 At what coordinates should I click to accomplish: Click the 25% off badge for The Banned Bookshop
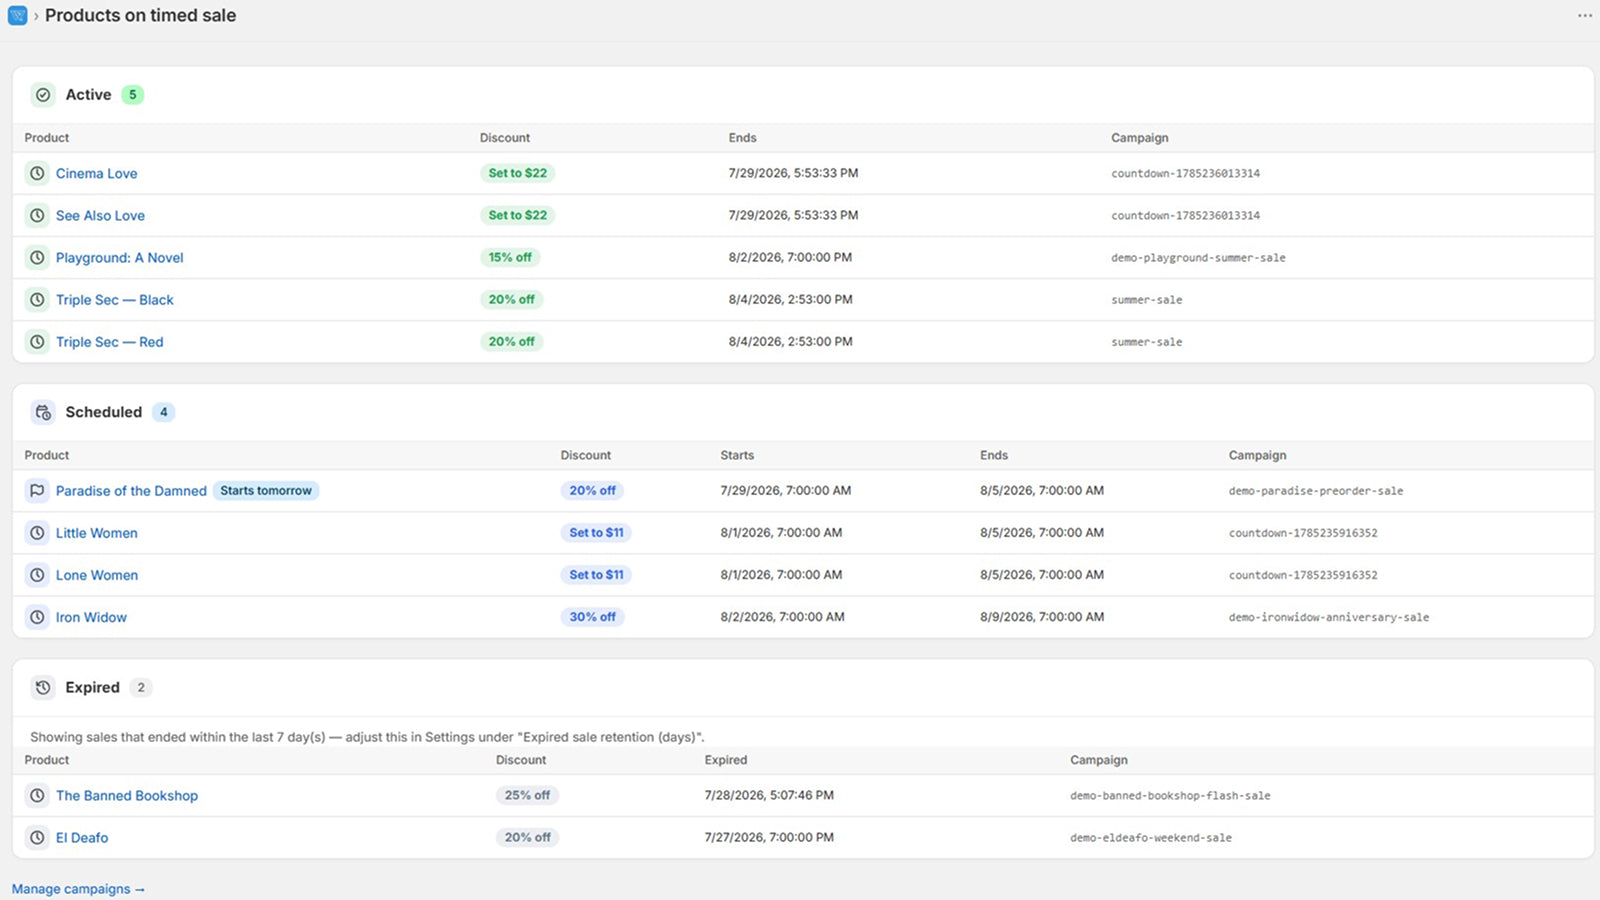[x=528, y=796]
